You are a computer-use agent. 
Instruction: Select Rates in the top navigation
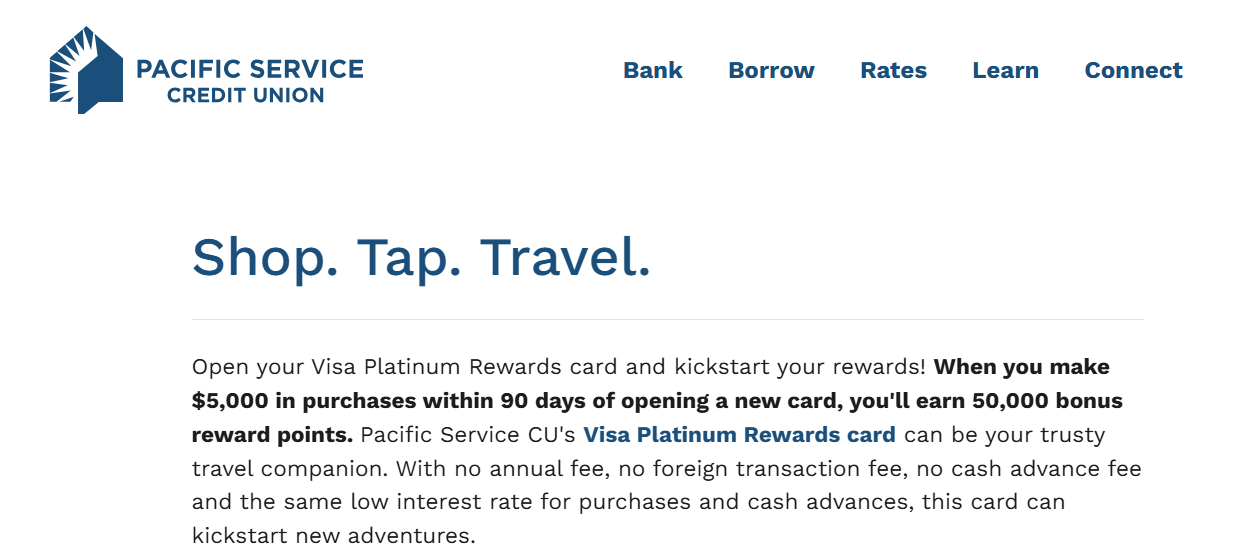click(893, 71)
